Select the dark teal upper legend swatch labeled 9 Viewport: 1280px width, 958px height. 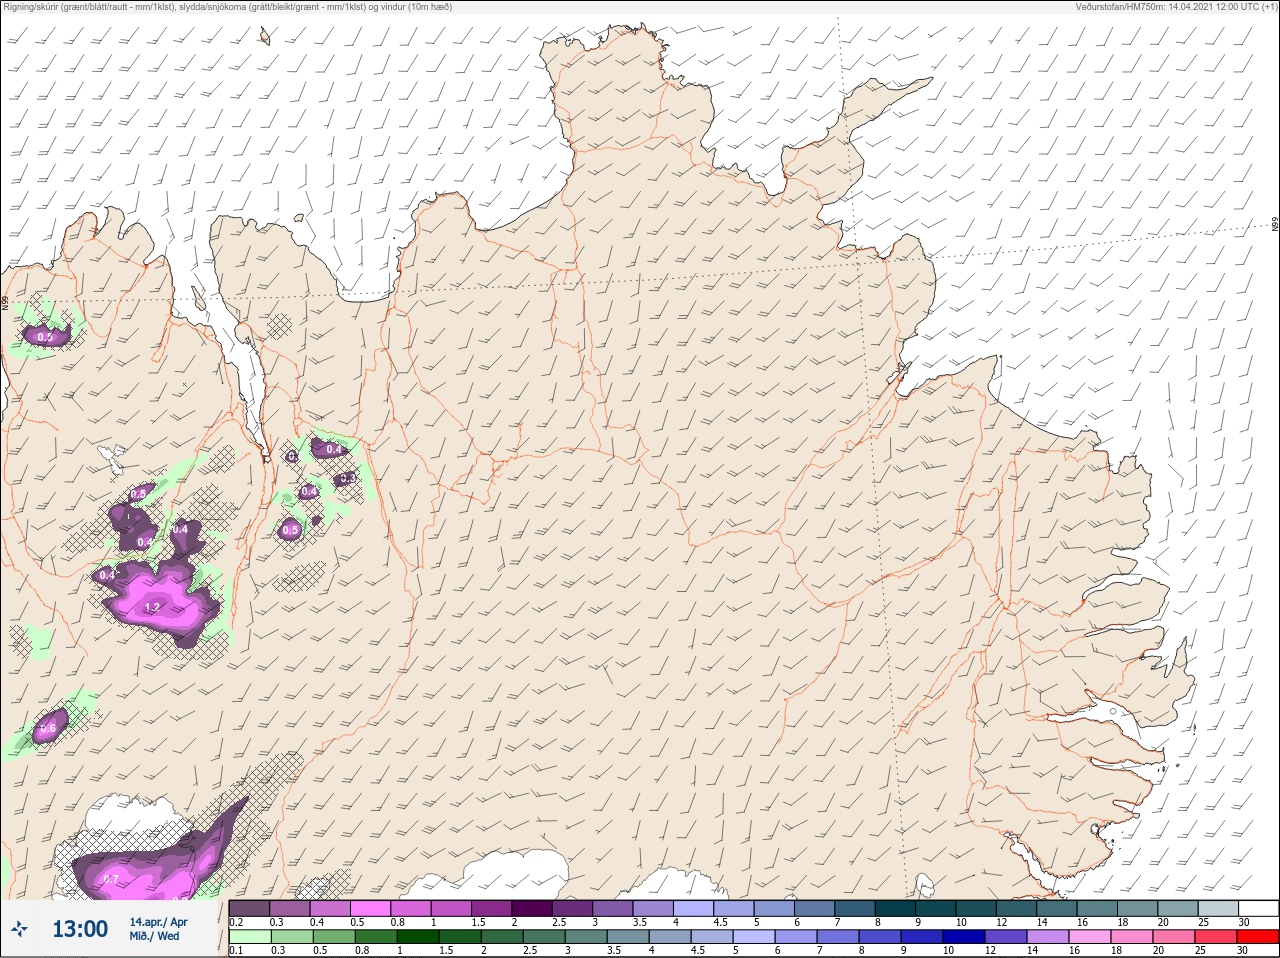click(935, 908)
